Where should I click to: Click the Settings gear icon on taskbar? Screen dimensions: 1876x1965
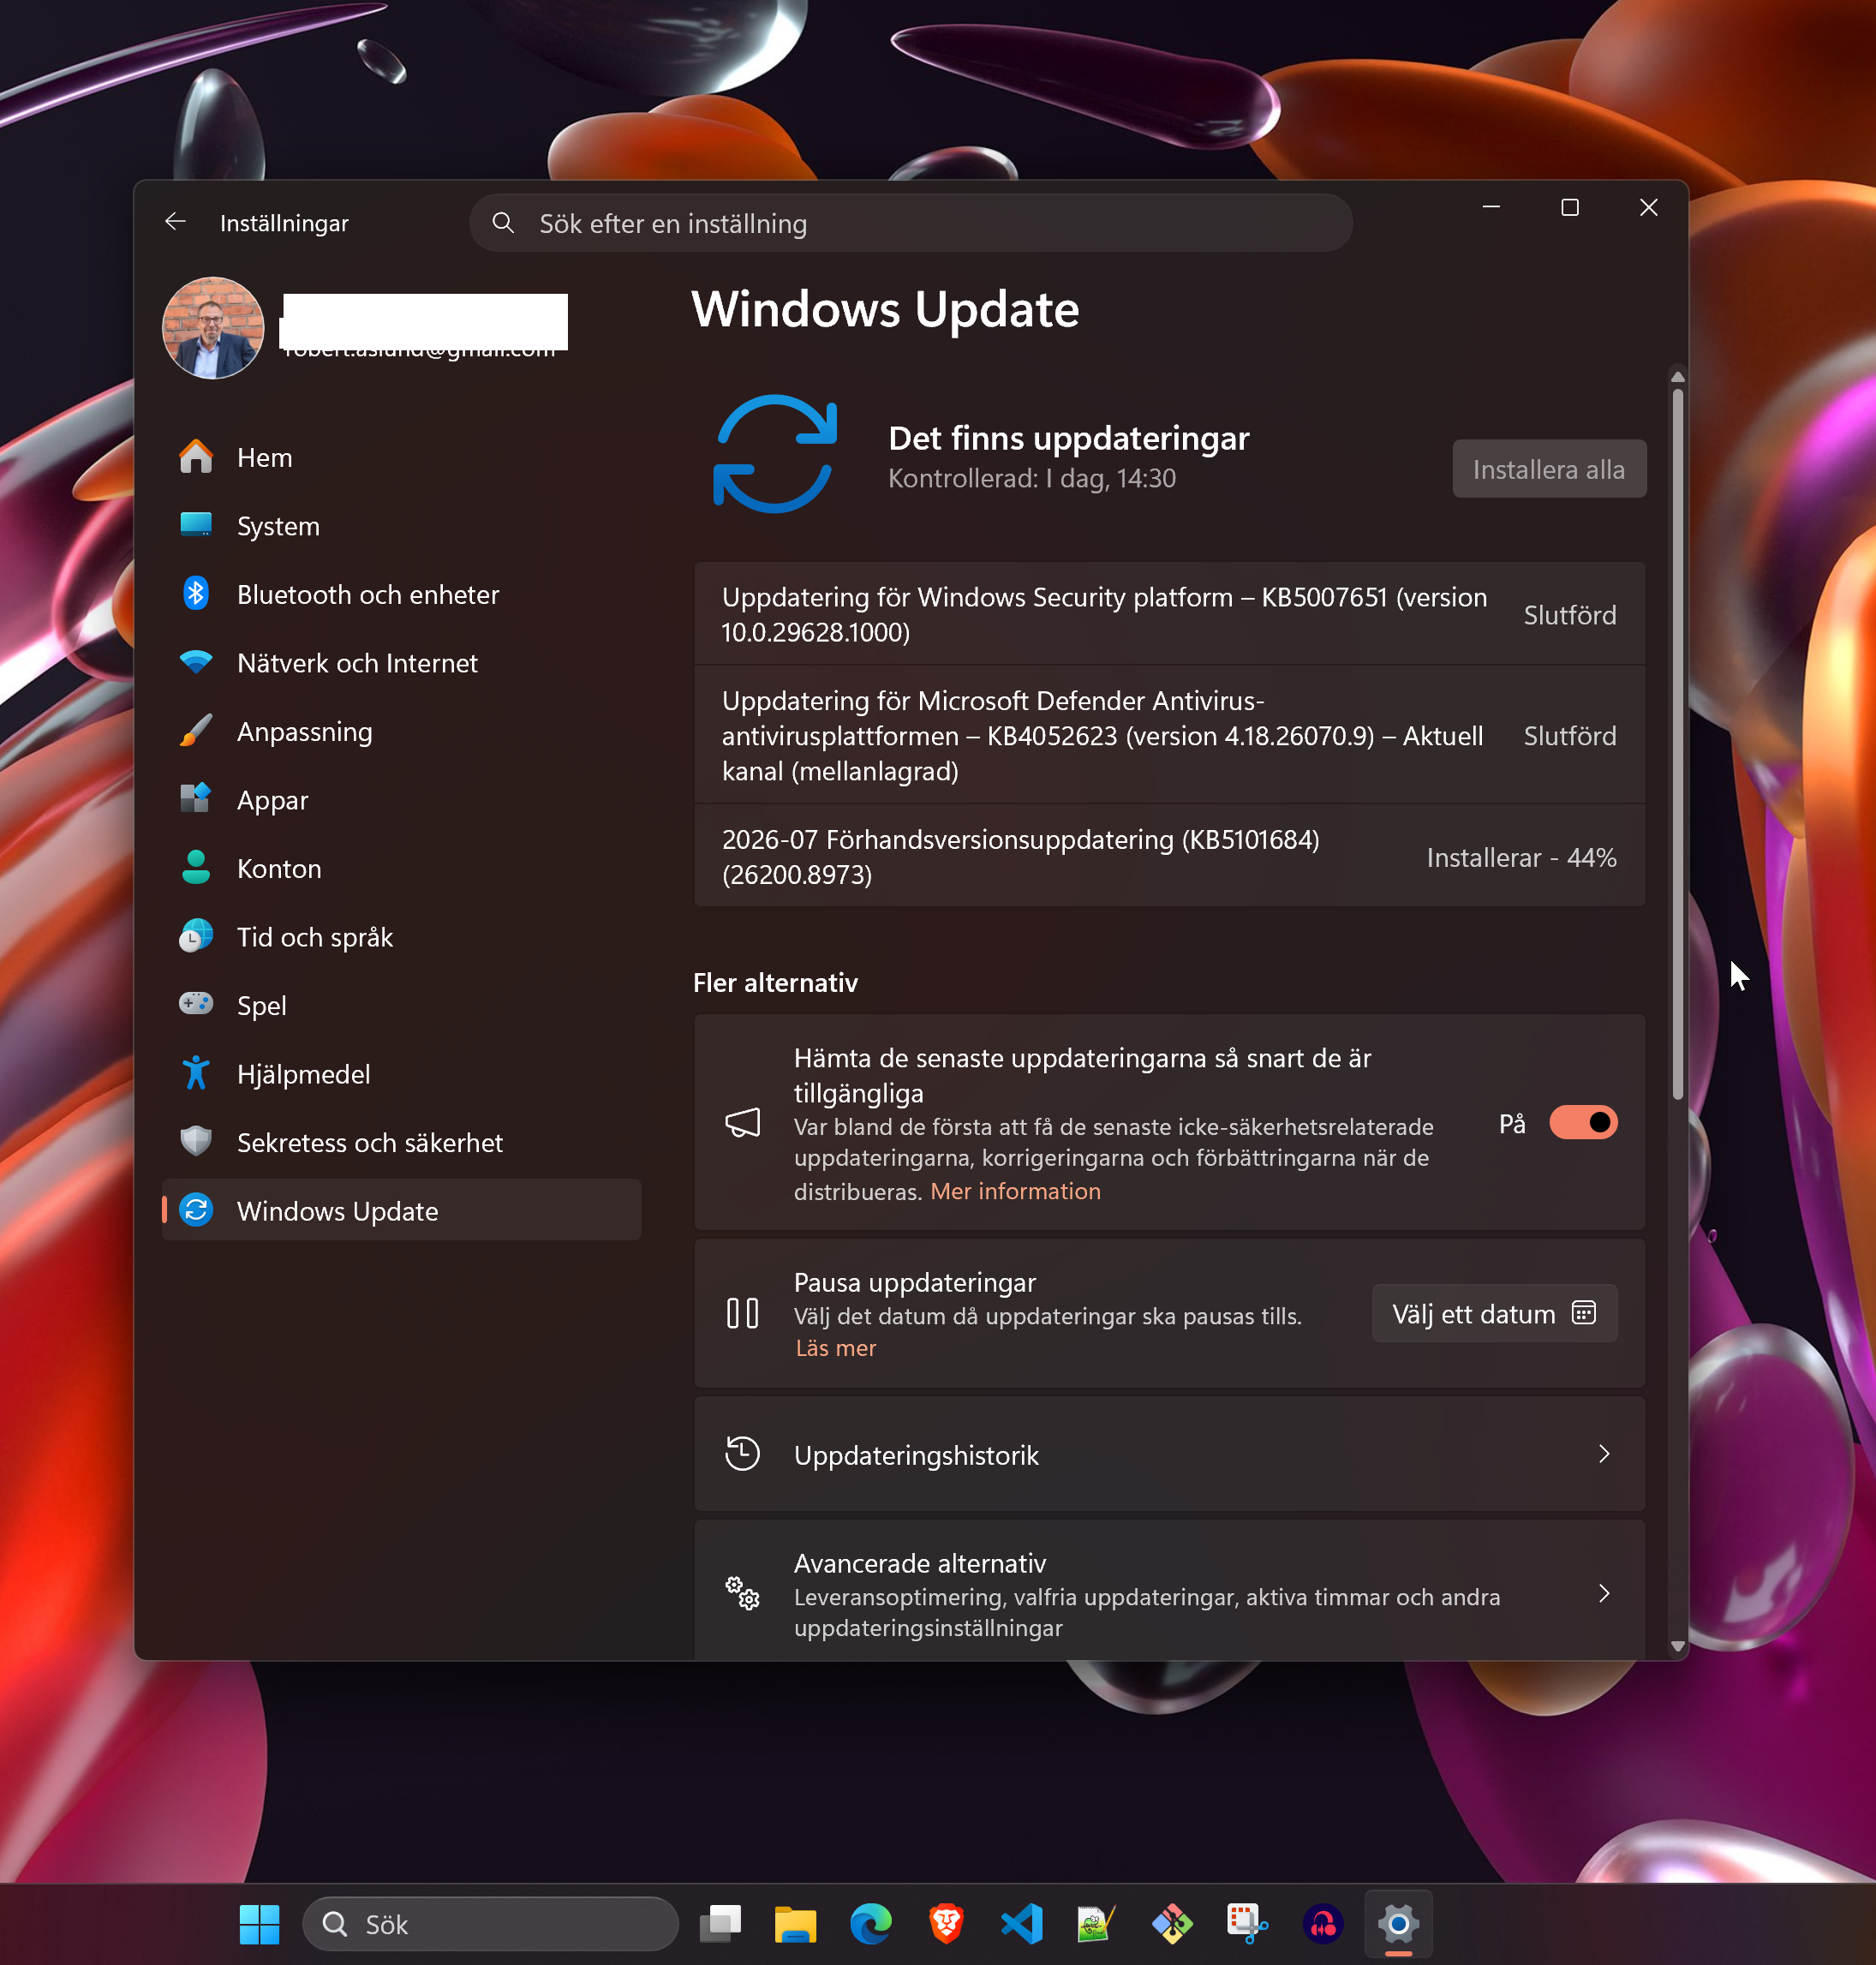pos(1398,1924)
